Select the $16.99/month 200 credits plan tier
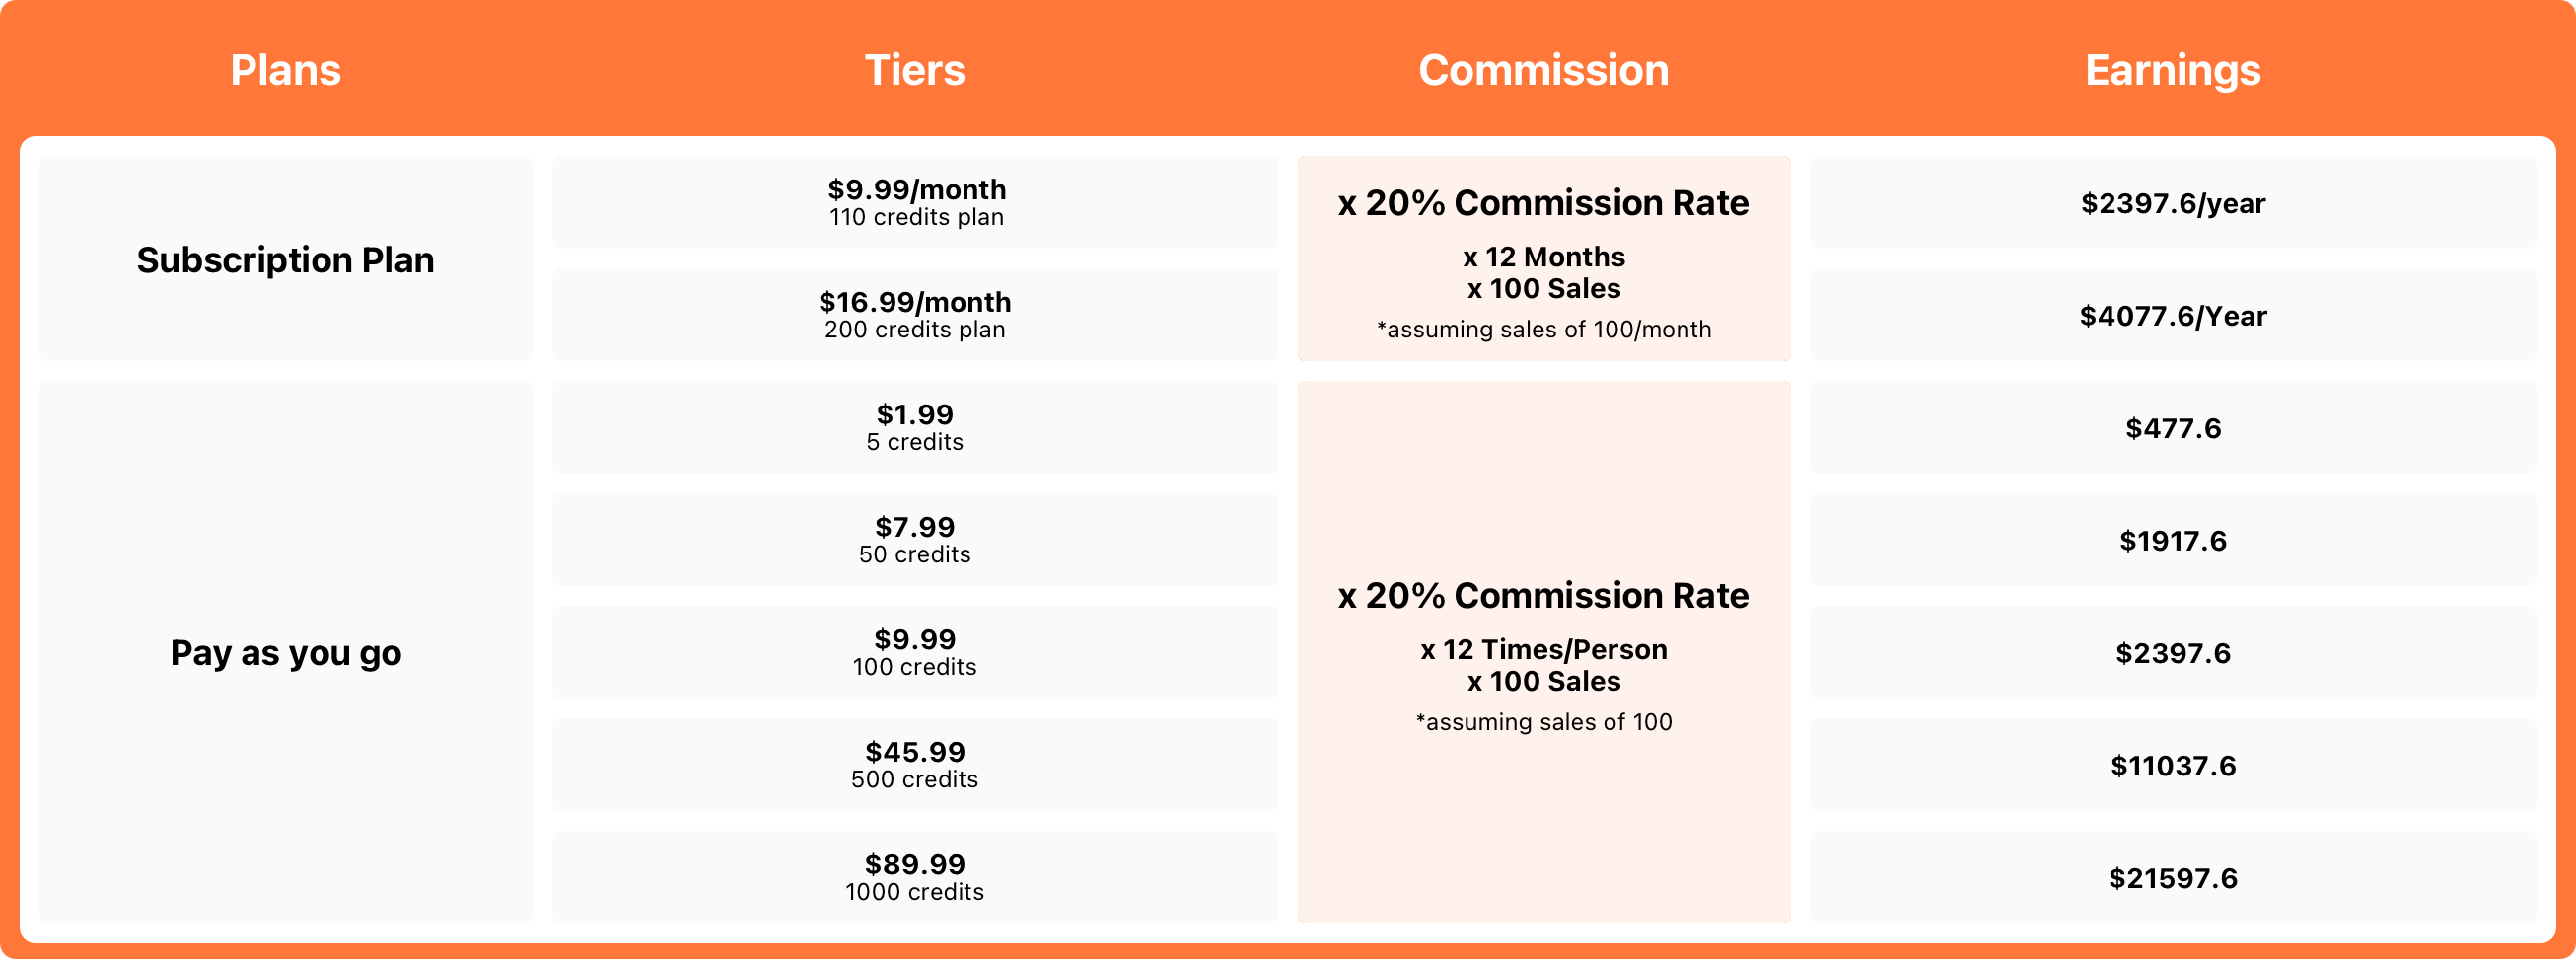The height and width of the screenshot is (959, 2576). click(x=914, y=314)
